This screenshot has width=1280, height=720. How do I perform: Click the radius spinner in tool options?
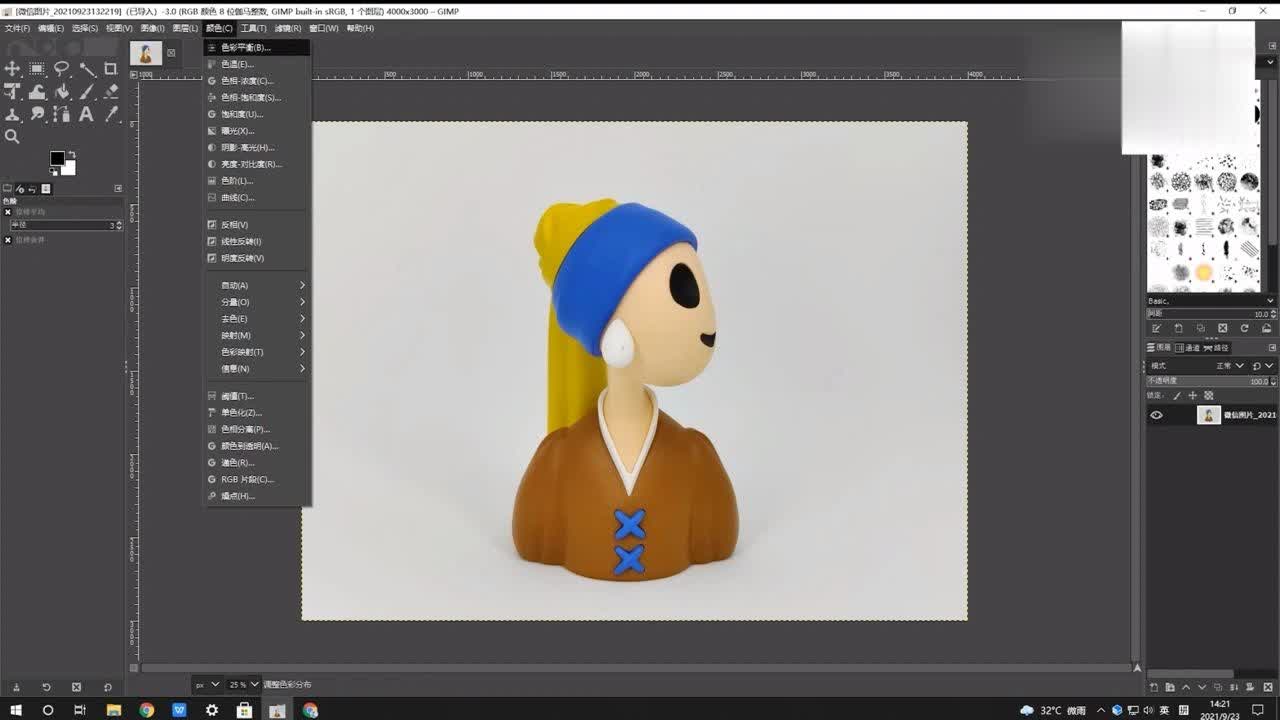[x=65, y=226]
